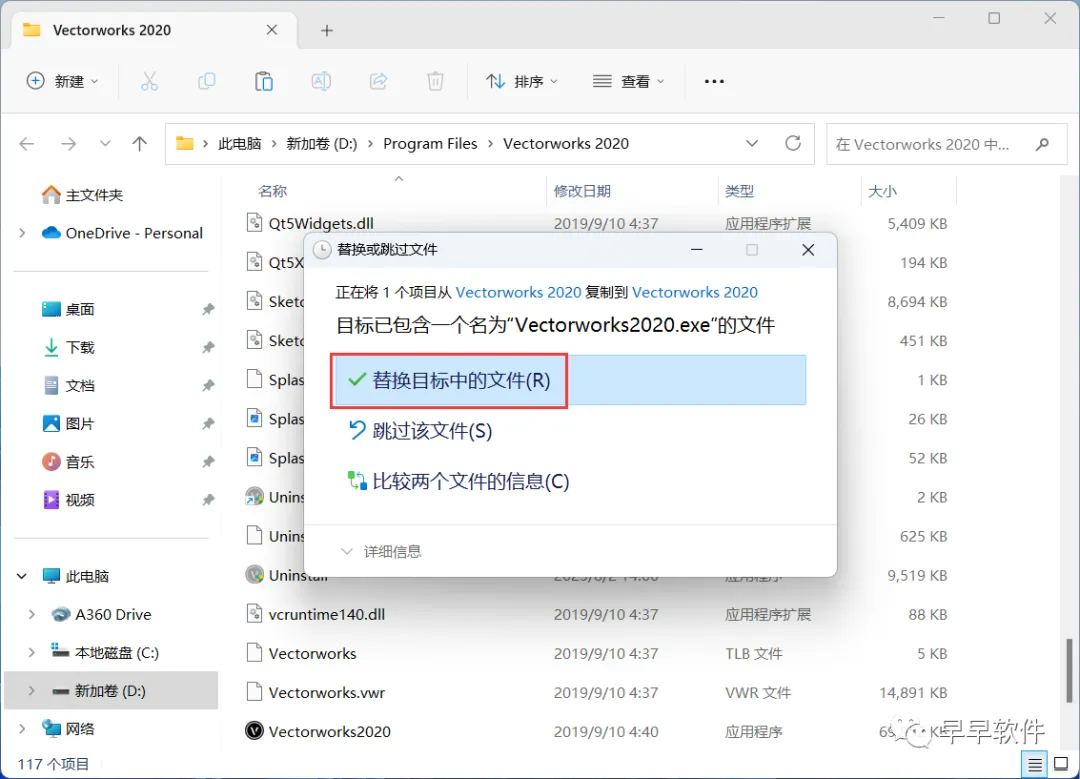Viewport: 1080px width, 779px height.
Task: Collapse the 此电脑 tree node
Action: point(22,576)
